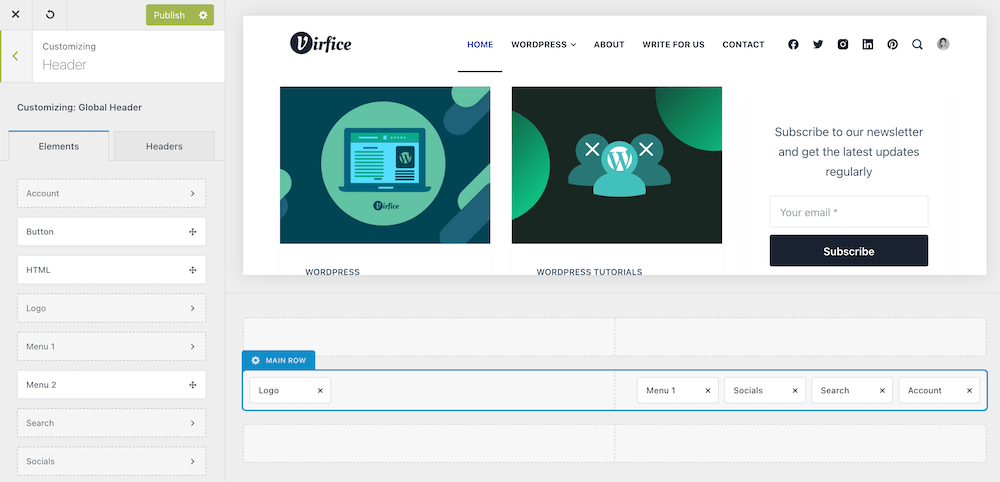The height and width of the screenshot is (482, 1000).
Task: Click the reset/undo circular arrow icon
Action: tap(52, 15)
